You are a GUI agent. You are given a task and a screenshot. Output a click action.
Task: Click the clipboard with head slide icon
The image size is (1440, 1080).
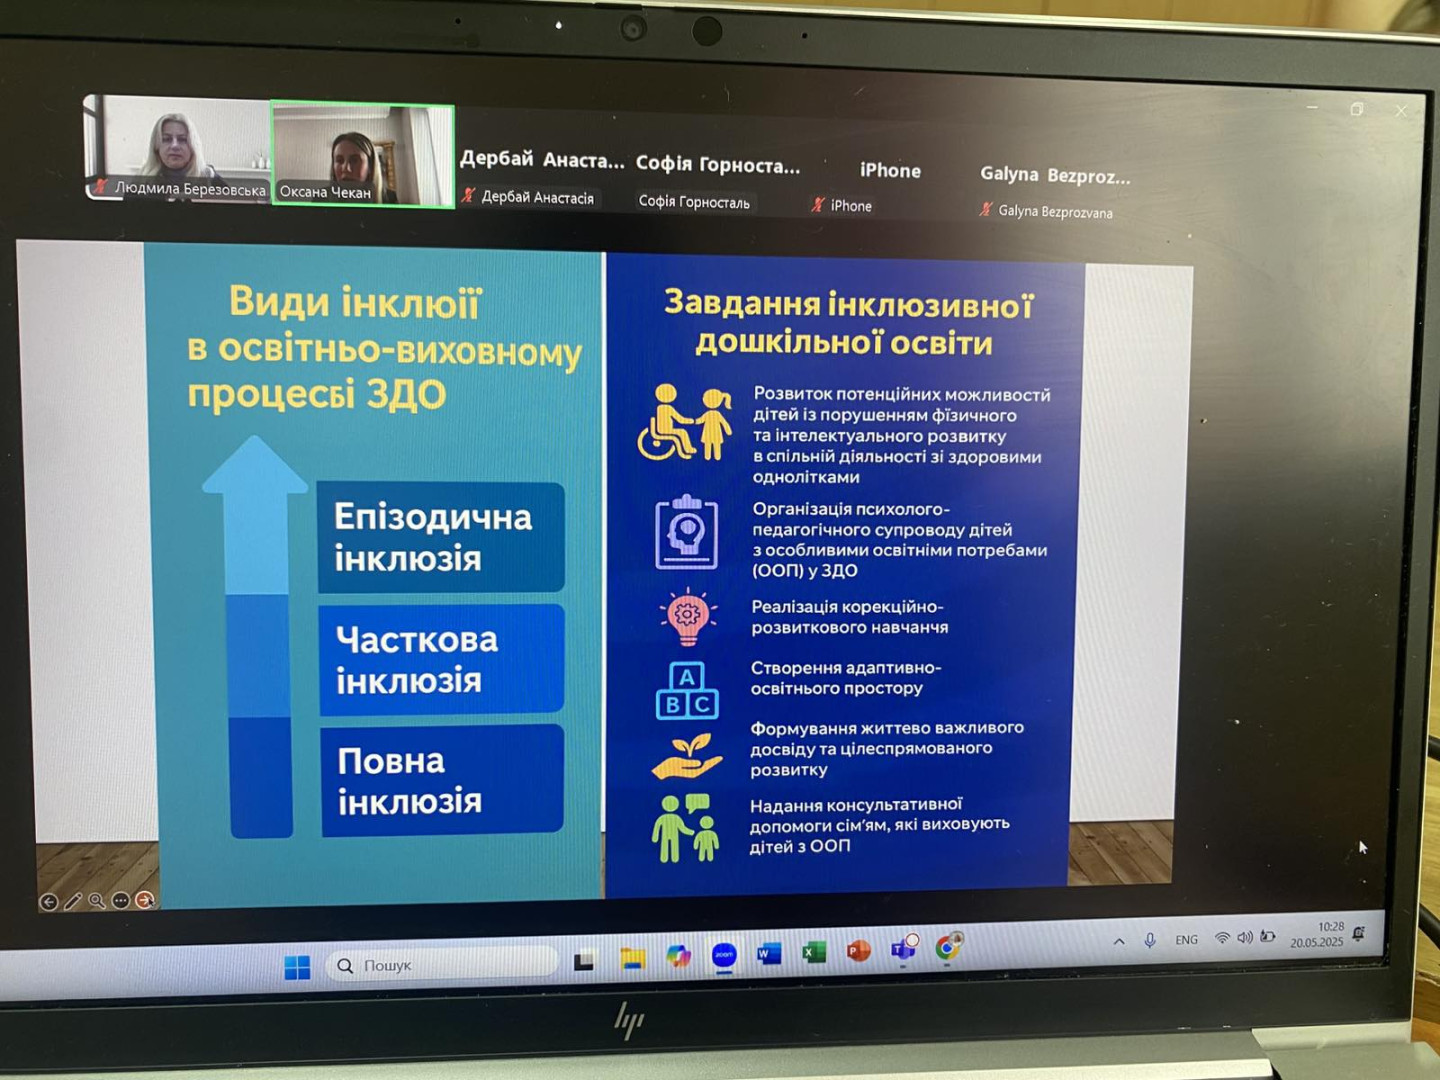(686, 532)
